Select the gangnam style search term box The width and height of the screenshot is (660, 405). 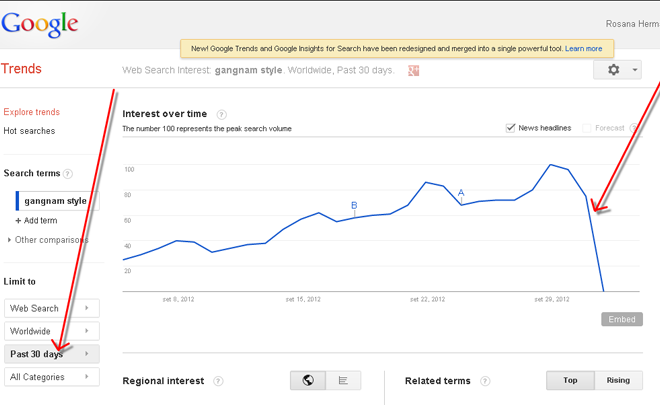(x=58, y=201)
